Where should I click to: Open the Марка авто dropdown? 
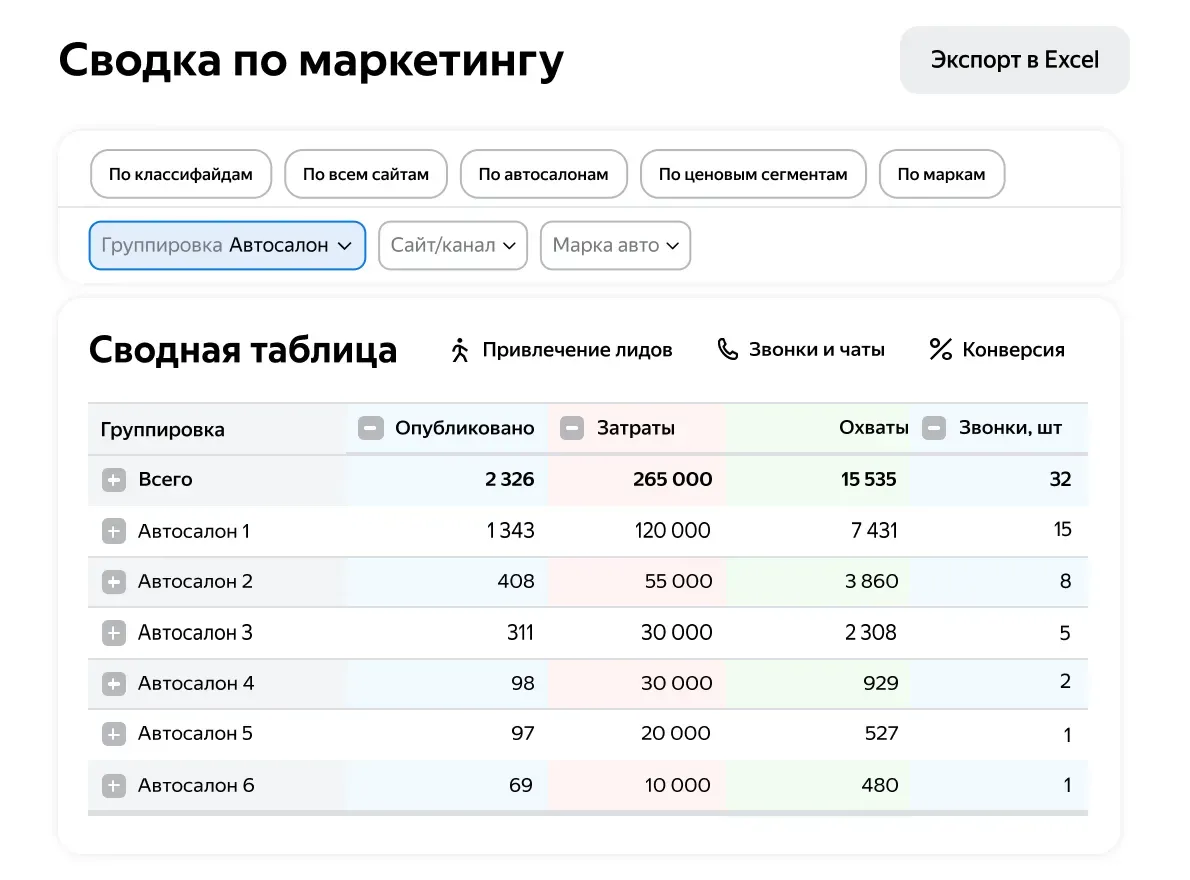click(x=615, y=245)
